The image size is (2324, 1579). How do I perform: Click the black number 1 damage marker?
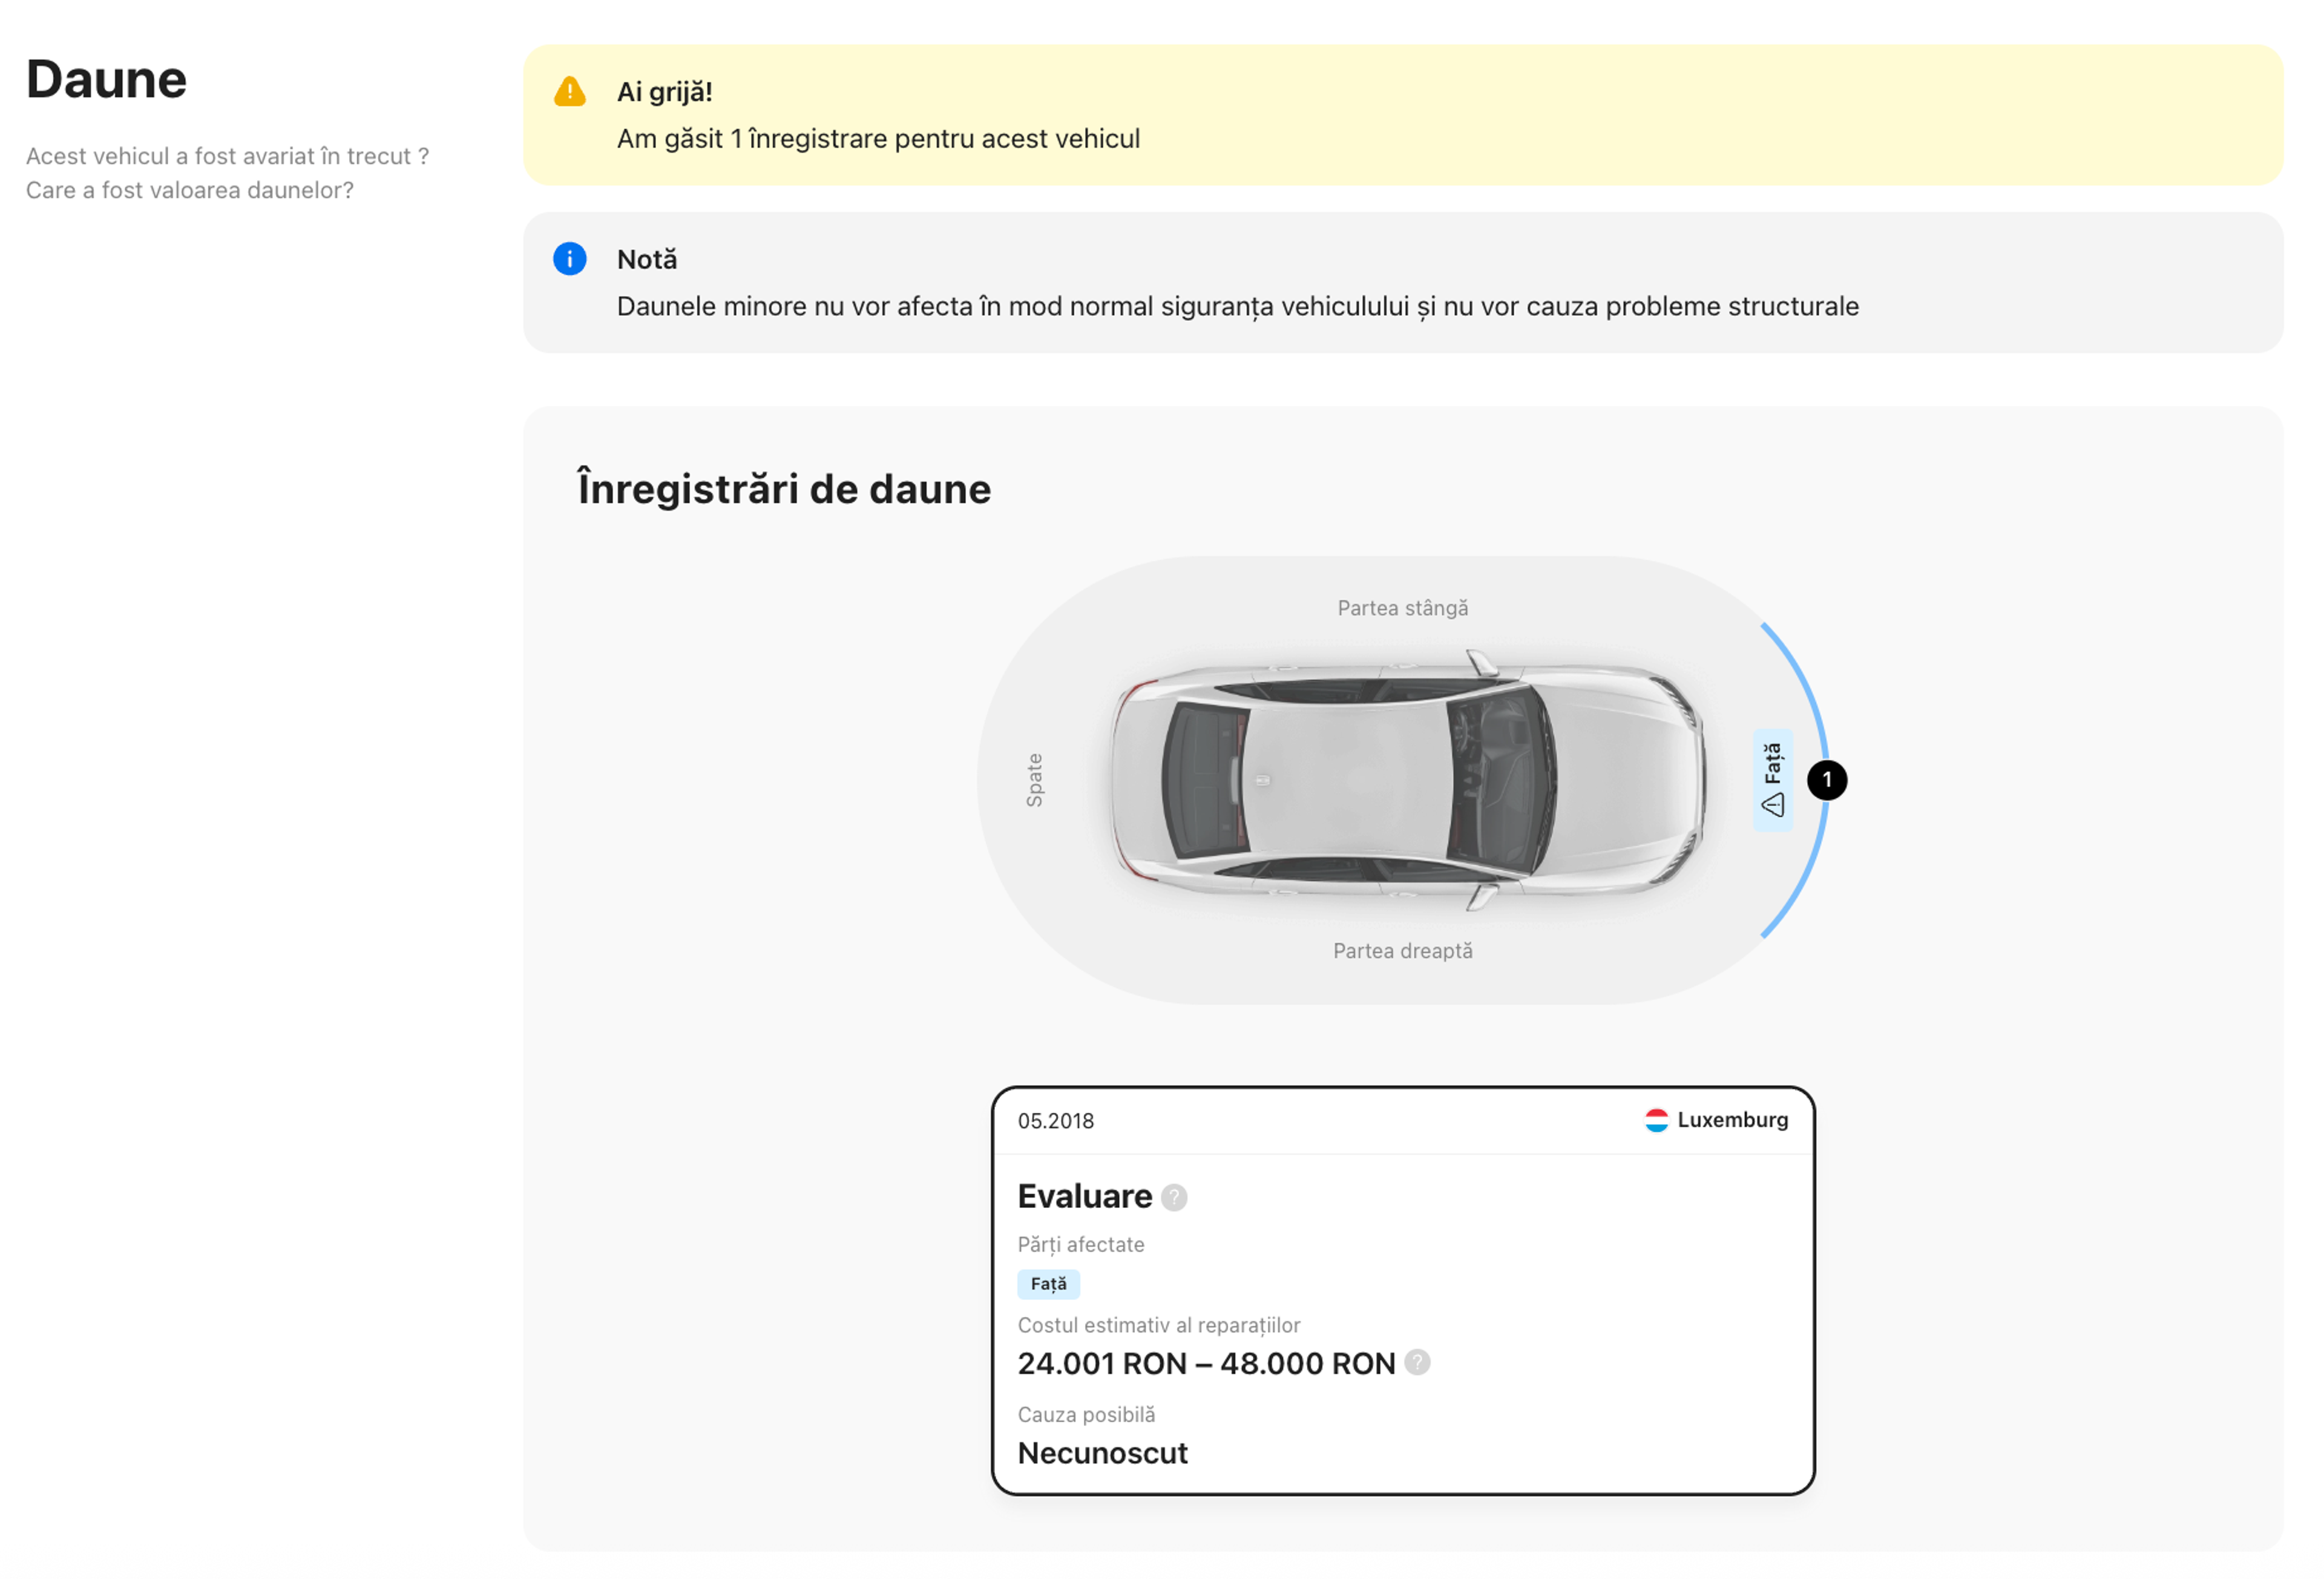point(1826,780)
